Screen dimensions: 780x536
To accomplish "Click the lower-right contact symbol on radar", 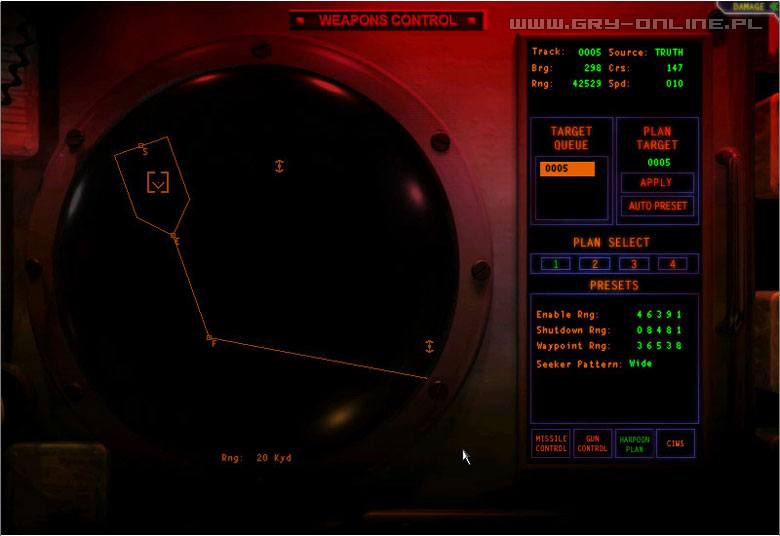I will (429, 346).
